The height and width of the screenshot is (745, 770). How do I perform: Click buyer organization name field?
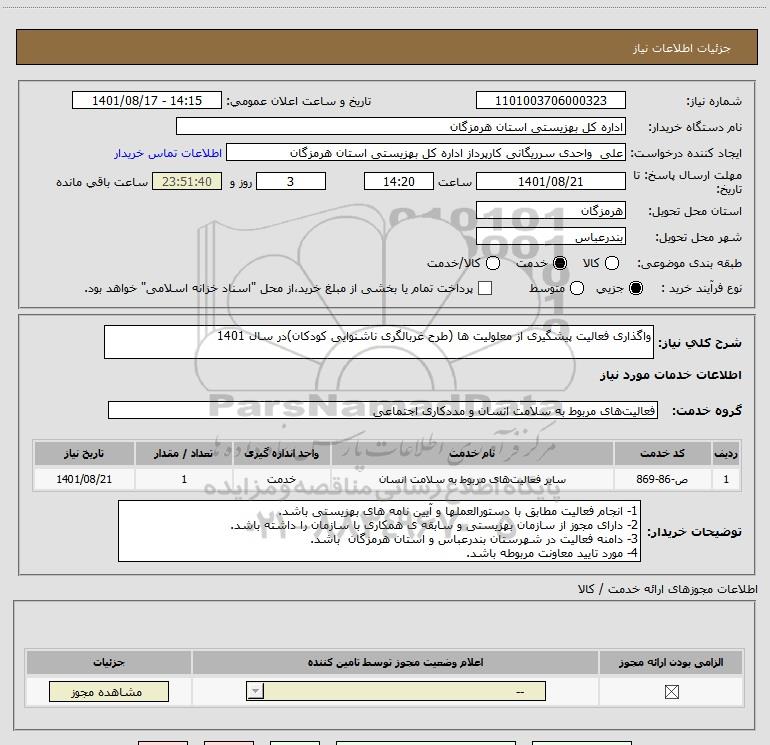pos(401,126)
